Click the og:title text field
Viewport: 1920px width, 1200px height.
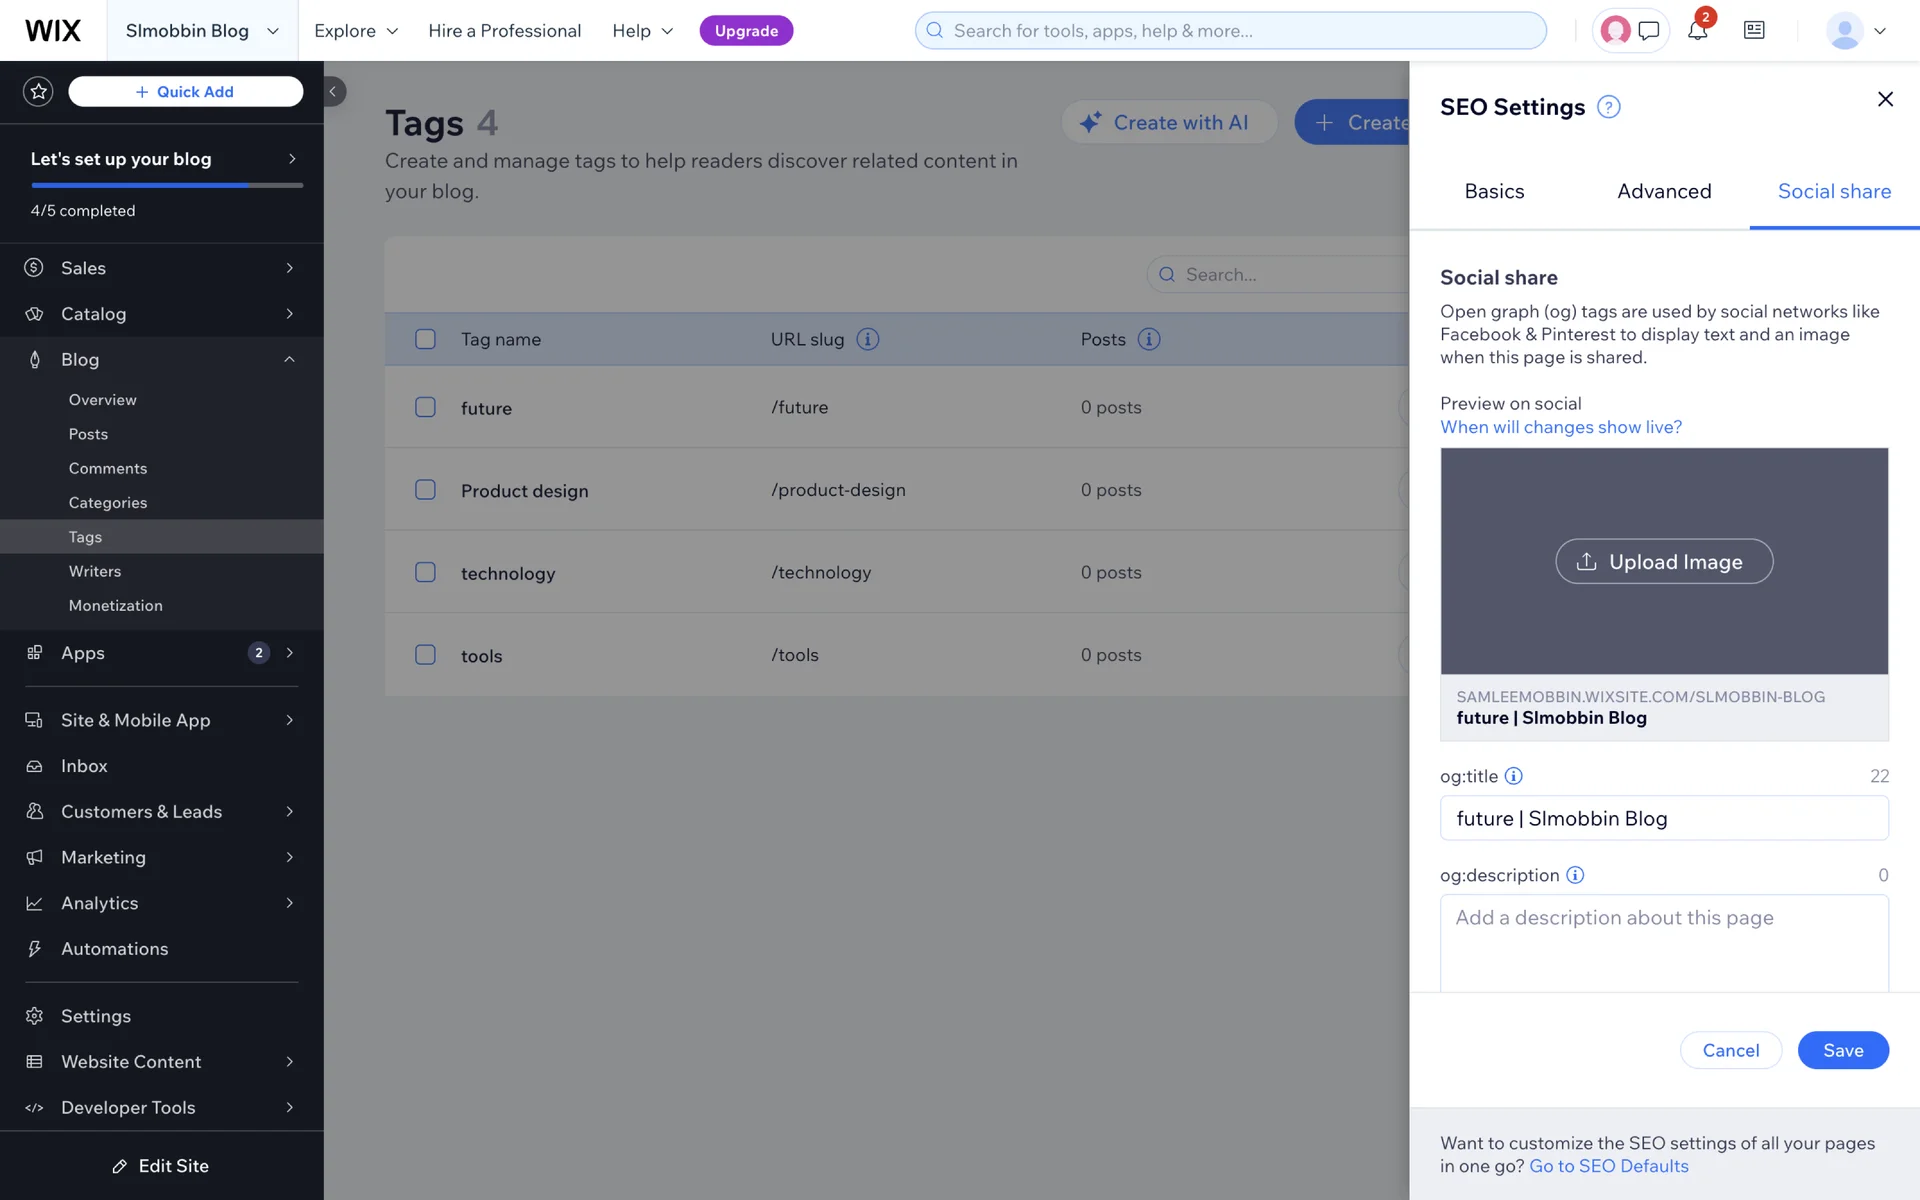coord(1663,818)
